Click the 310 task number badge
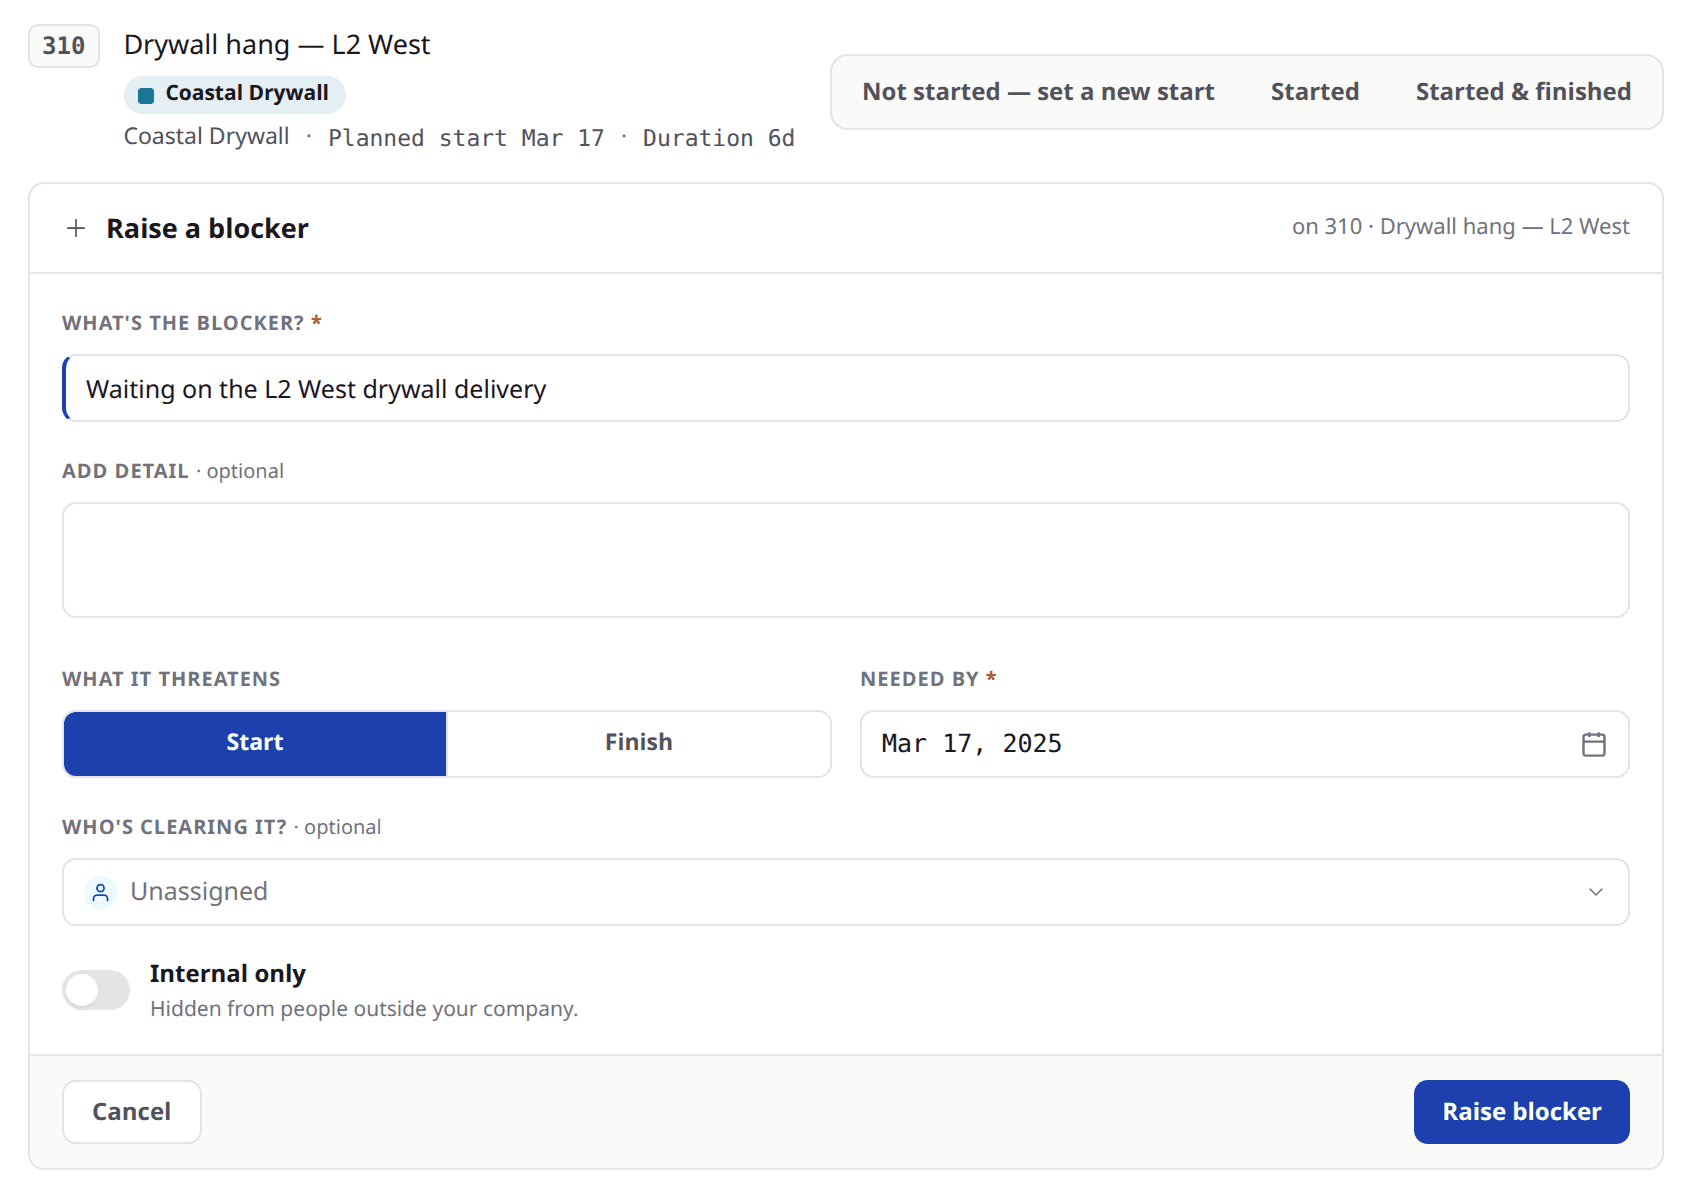This screenshot has height=1194, width=1692. 64,46
